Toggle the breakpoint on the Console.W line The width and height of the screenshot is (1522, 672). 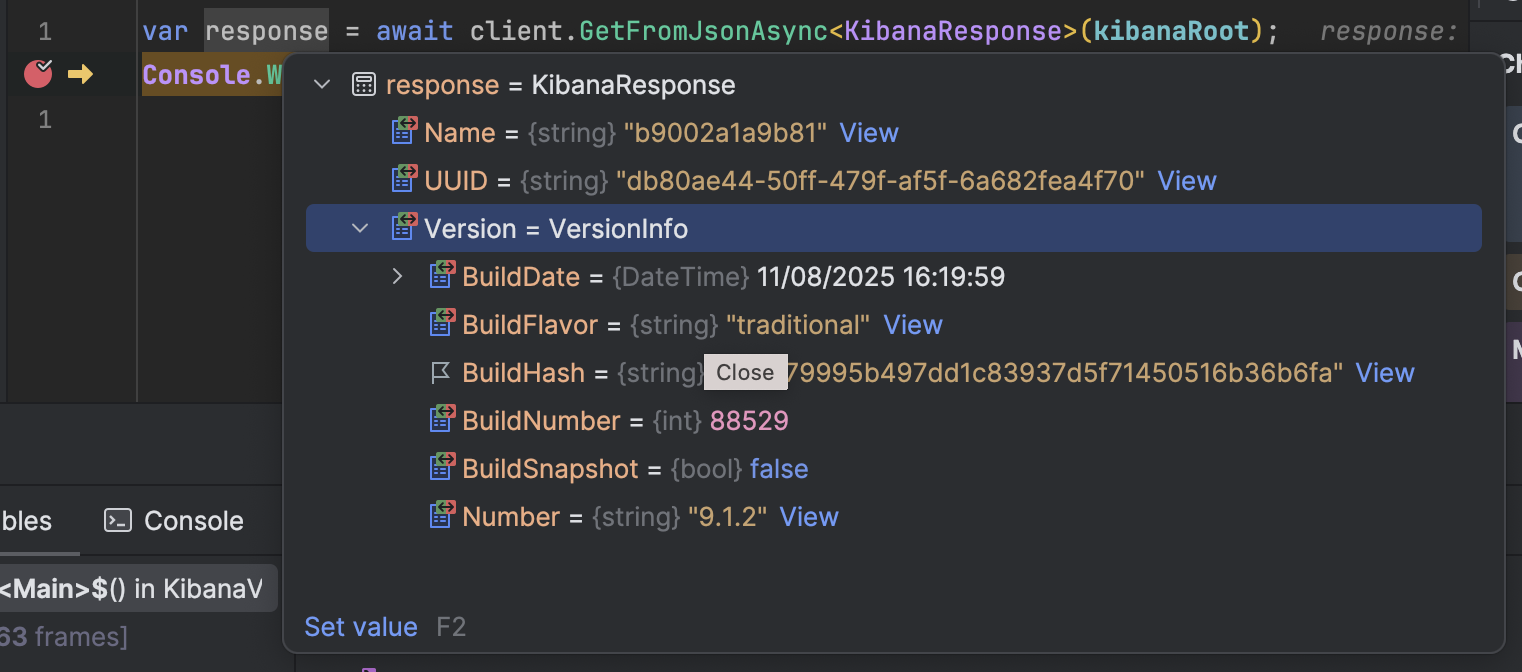(x=37, y=73)
